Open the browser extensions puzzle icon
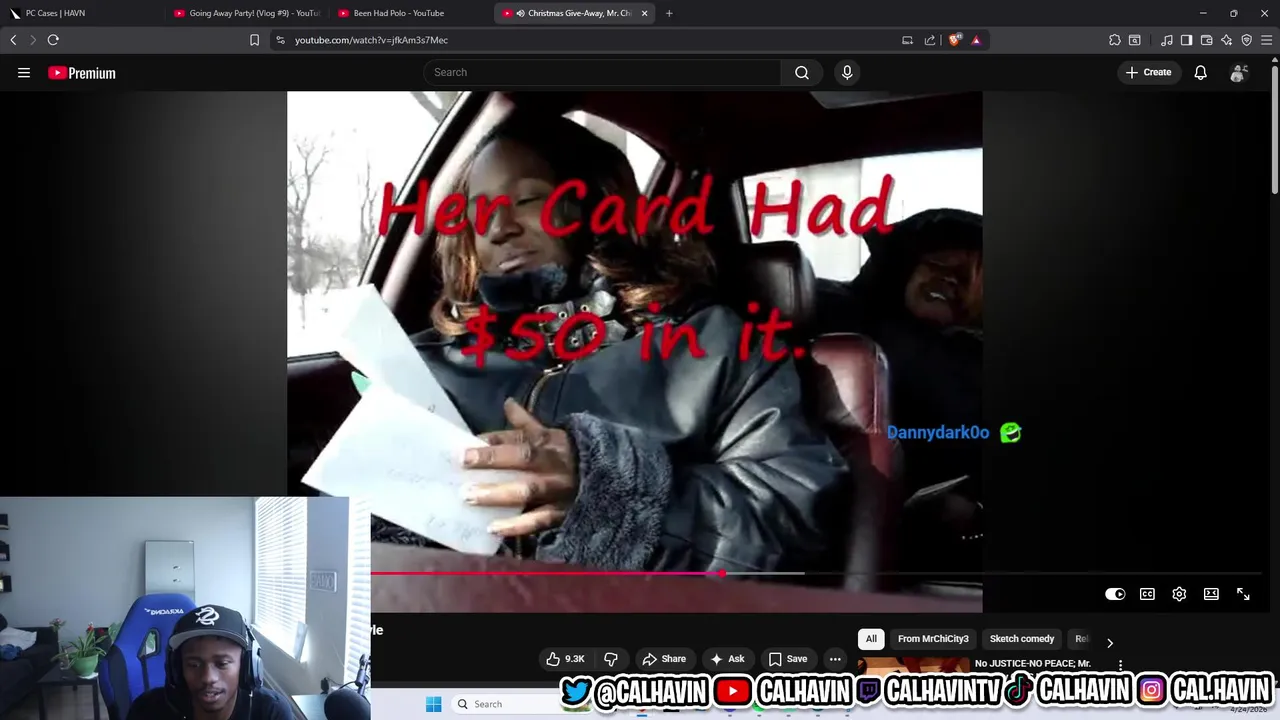 [x=1115, y=40]
